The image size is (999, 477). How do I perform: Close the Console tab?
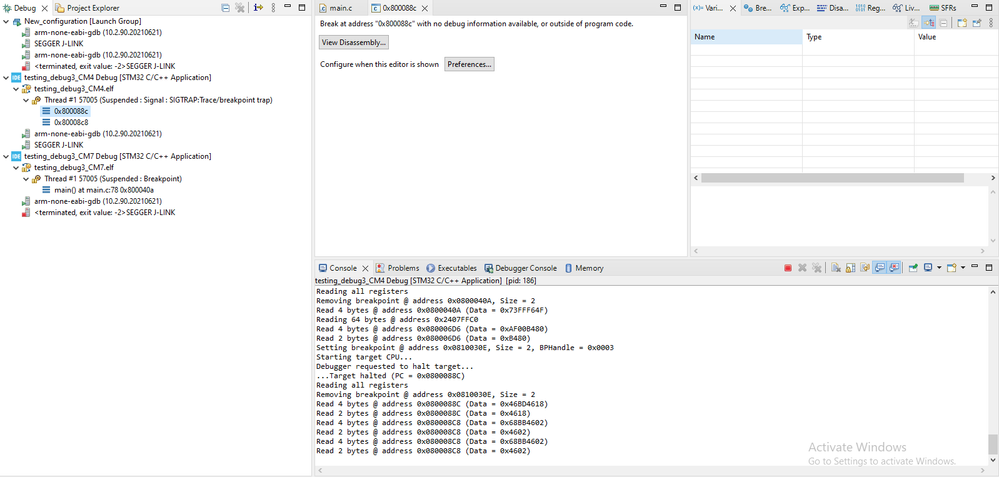pyautogui.click(x=366, y=268)
